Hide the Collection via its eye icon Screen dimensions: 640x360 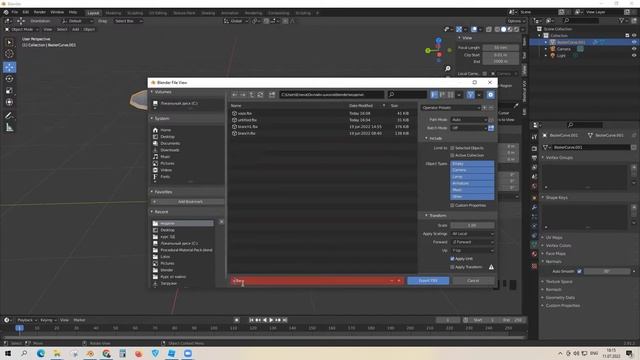click(634, 36)
